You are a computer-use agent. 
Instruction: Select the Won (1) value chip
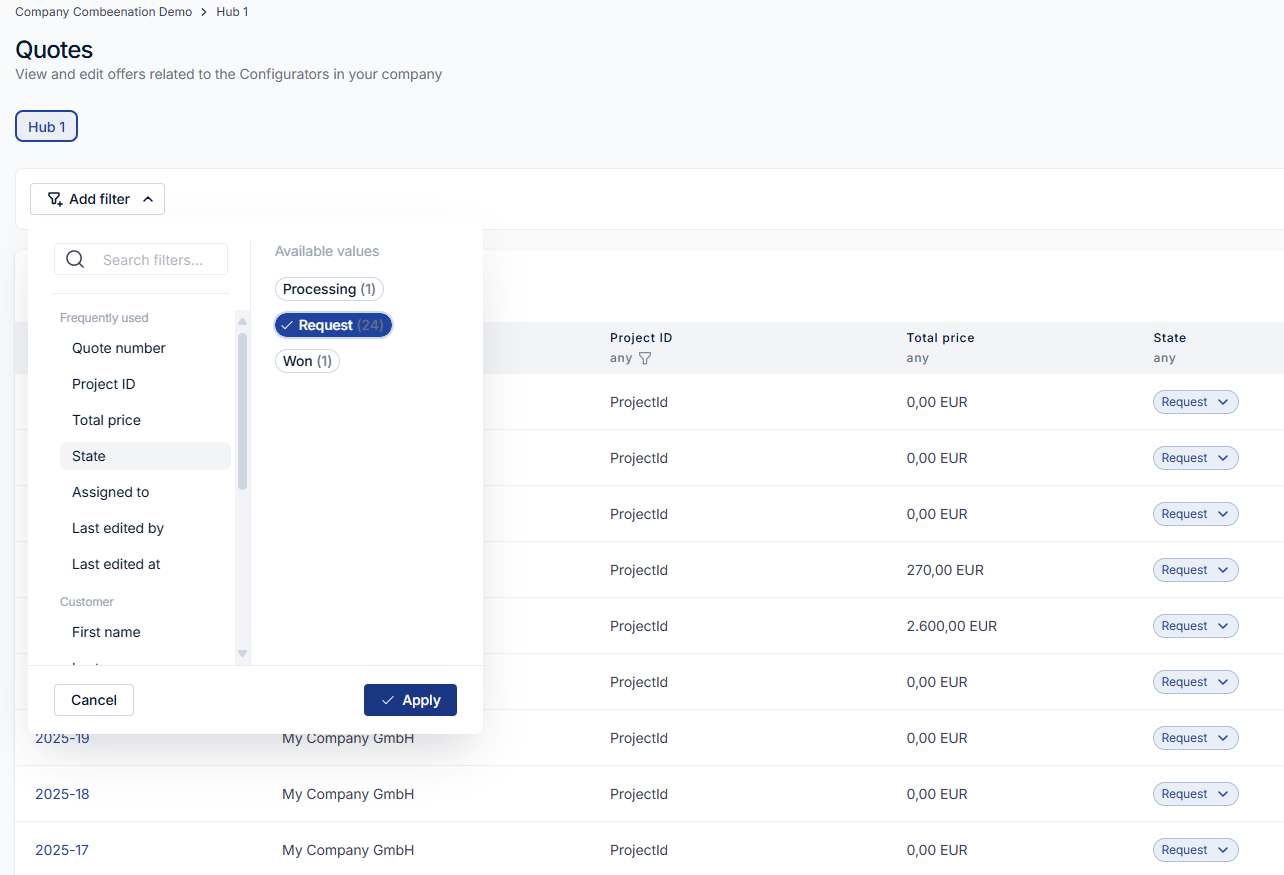coord(307,361)
